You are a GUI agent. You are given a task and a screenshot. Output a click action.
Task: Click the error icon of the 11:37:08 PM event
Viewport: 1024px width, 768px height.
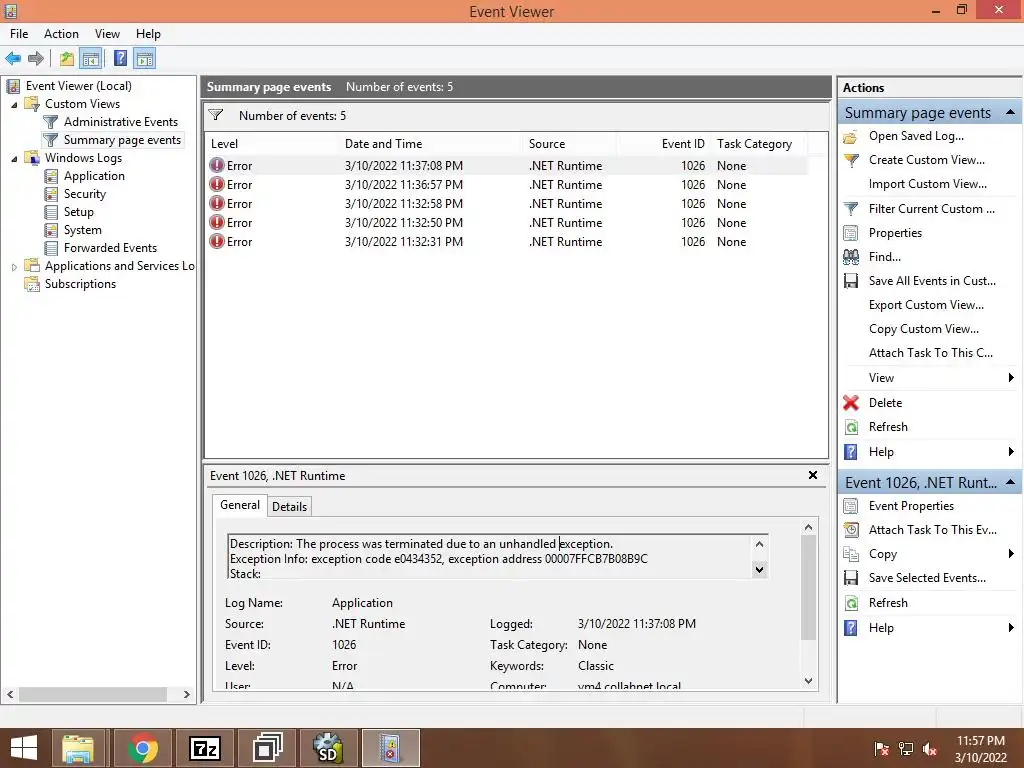coord(217,165)
